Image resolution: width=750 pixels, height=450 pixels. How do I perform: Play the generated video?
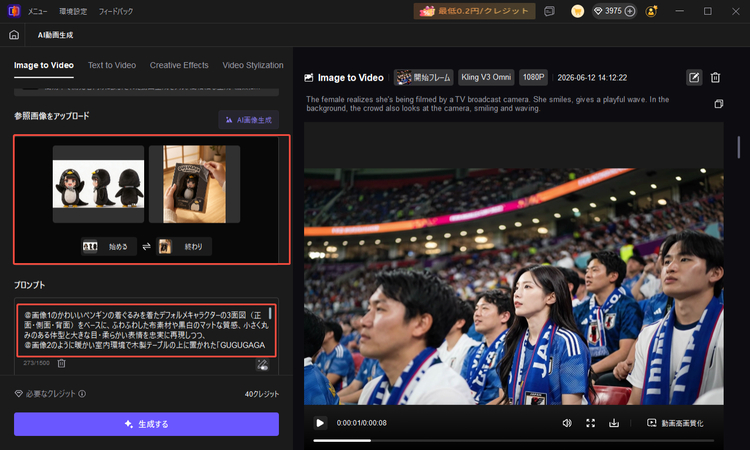point(320,423)
